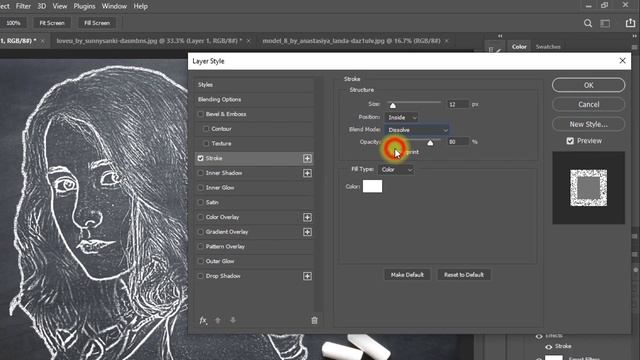Toggle the Preview checkbox
The image size is (640, 360).
(x=570, y=141)
